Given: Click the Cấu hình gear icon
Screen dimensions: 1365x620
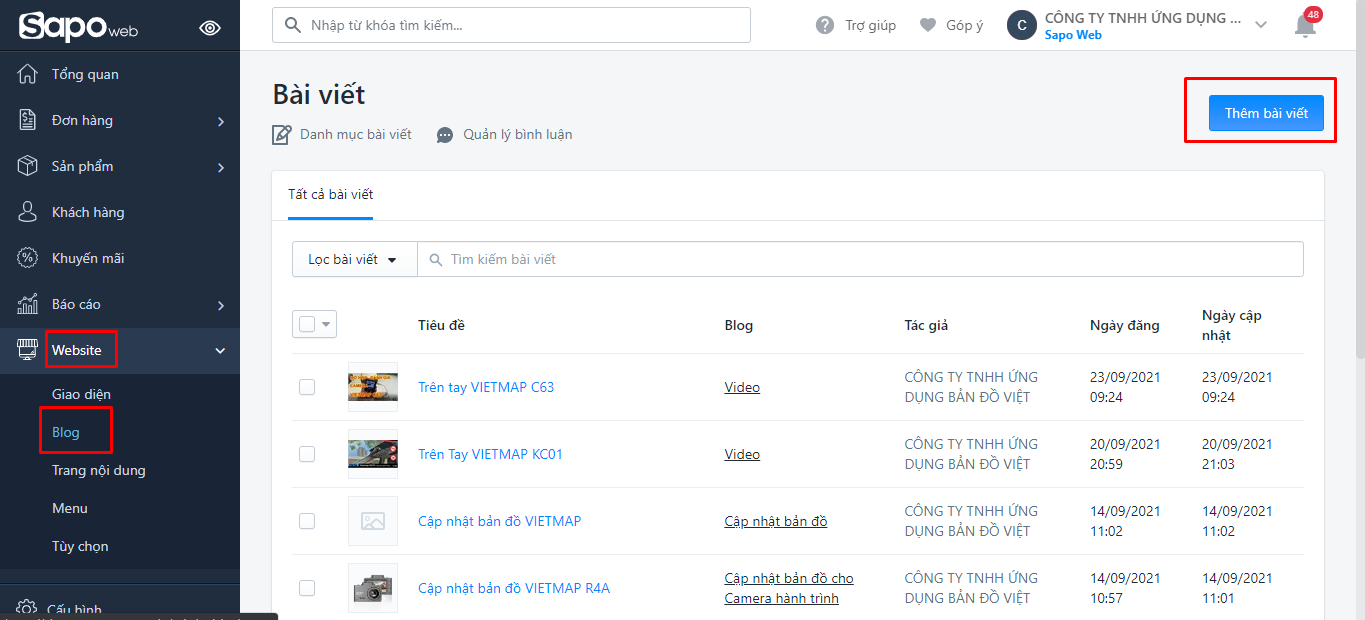Looking at the screenshot, I should 28,609.
